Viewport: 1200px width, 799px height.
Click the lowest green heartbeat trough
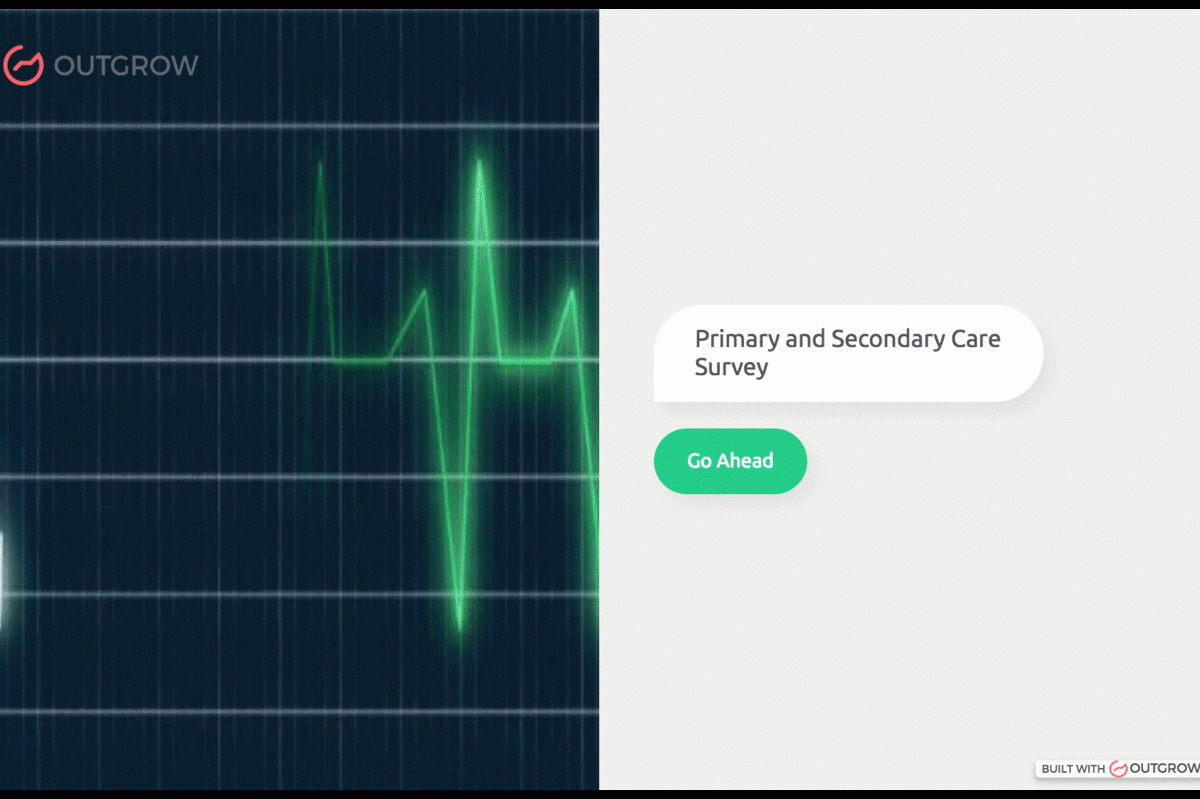pos(459,627)
